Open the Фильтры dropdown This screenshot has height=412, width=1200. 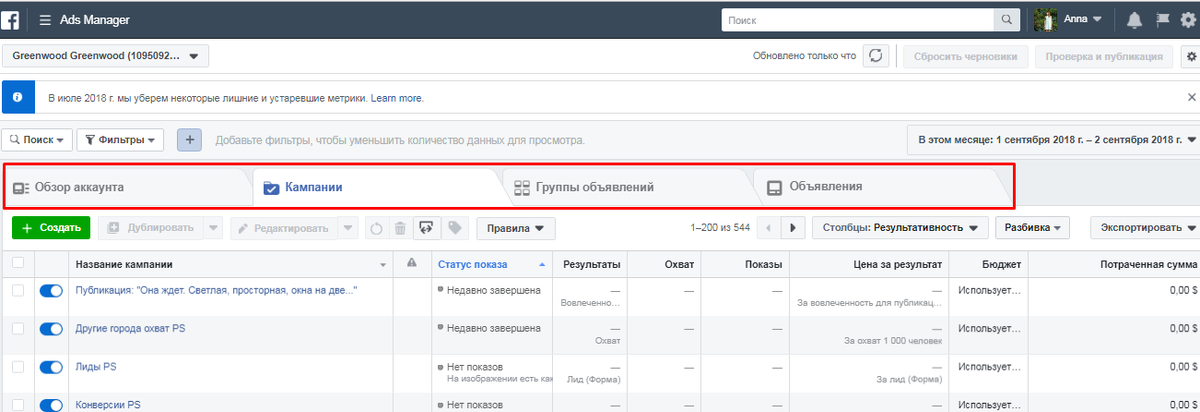(x=120, y=140)
